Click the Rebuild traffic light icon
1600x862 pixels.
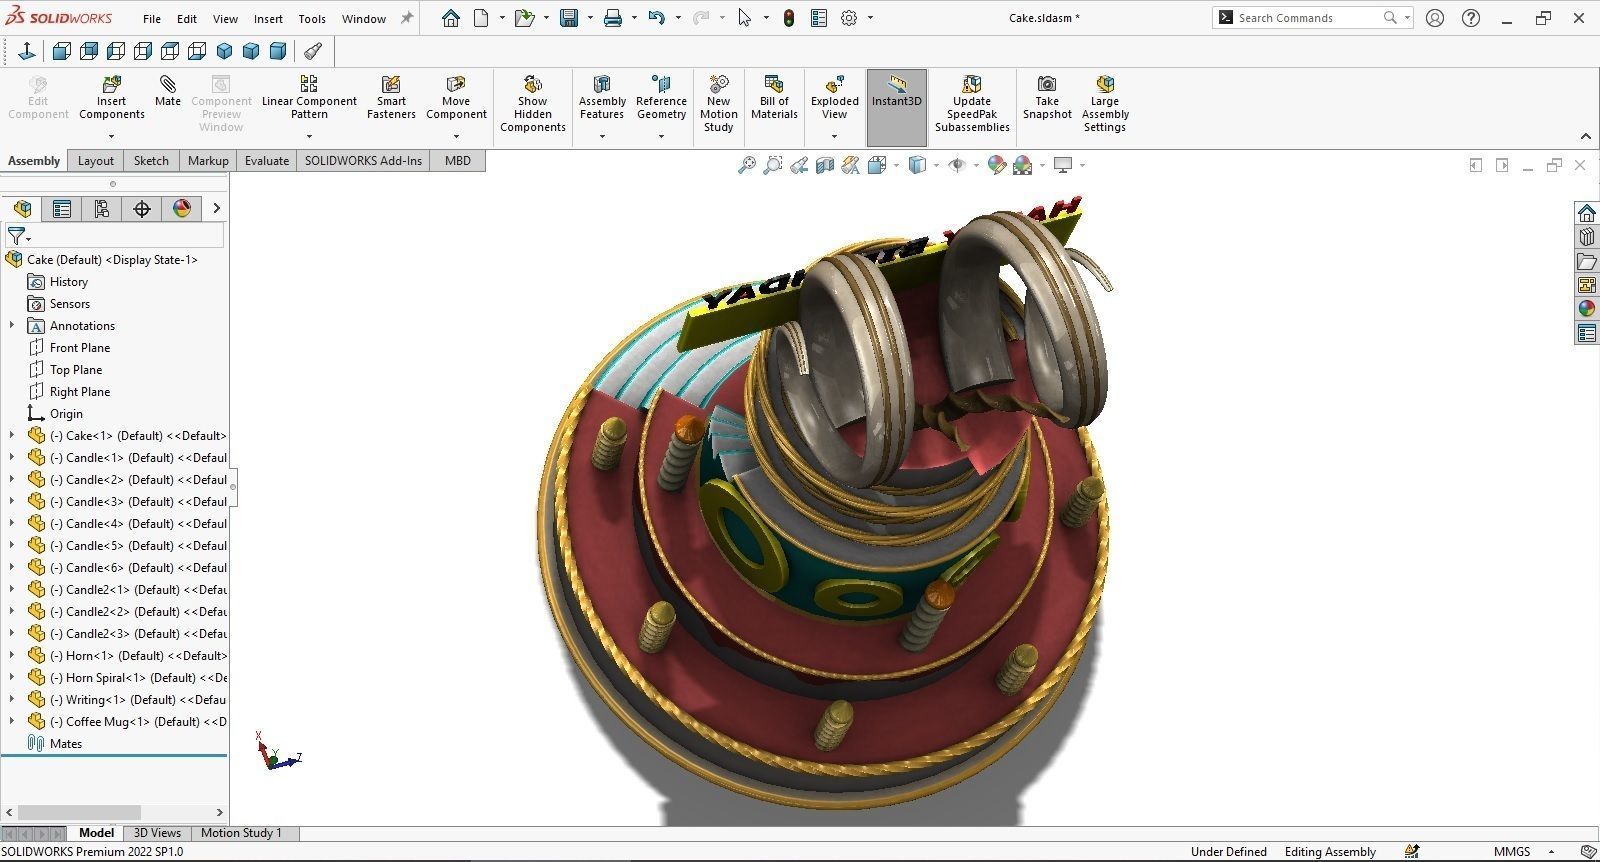tap(789, 18)
